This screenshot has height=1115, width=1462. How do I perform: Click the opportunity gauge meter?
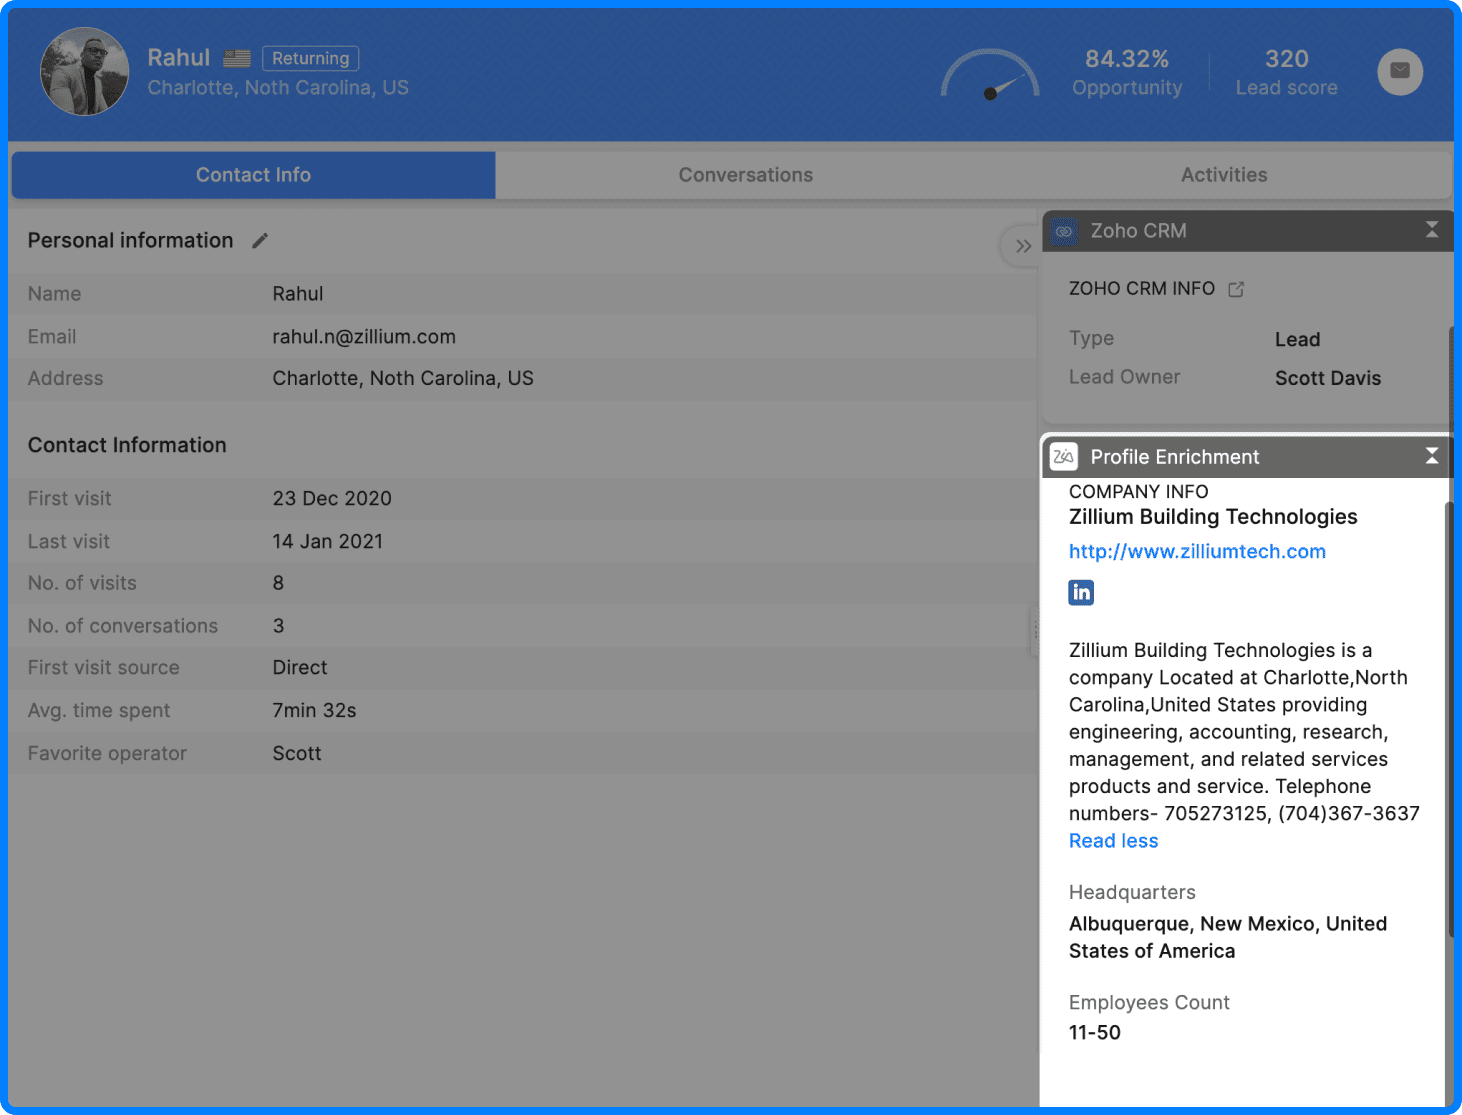(x=990, y=75)
